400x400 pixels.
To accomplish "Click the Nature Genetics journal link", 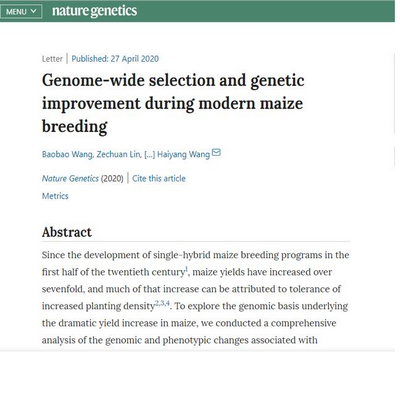I will (70, 179).
